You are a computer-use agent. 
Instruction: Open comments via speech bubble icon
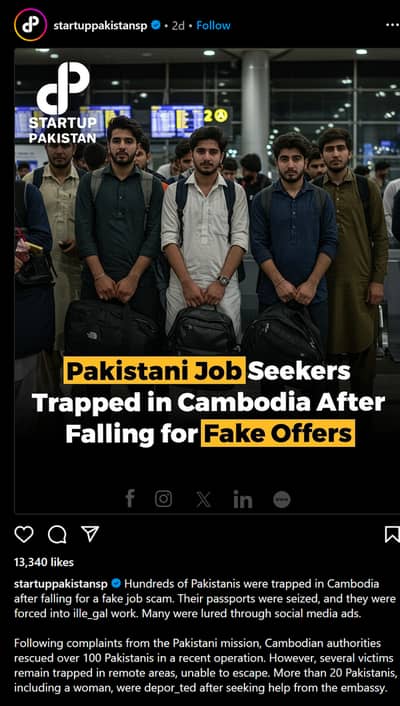click(57, 534)
